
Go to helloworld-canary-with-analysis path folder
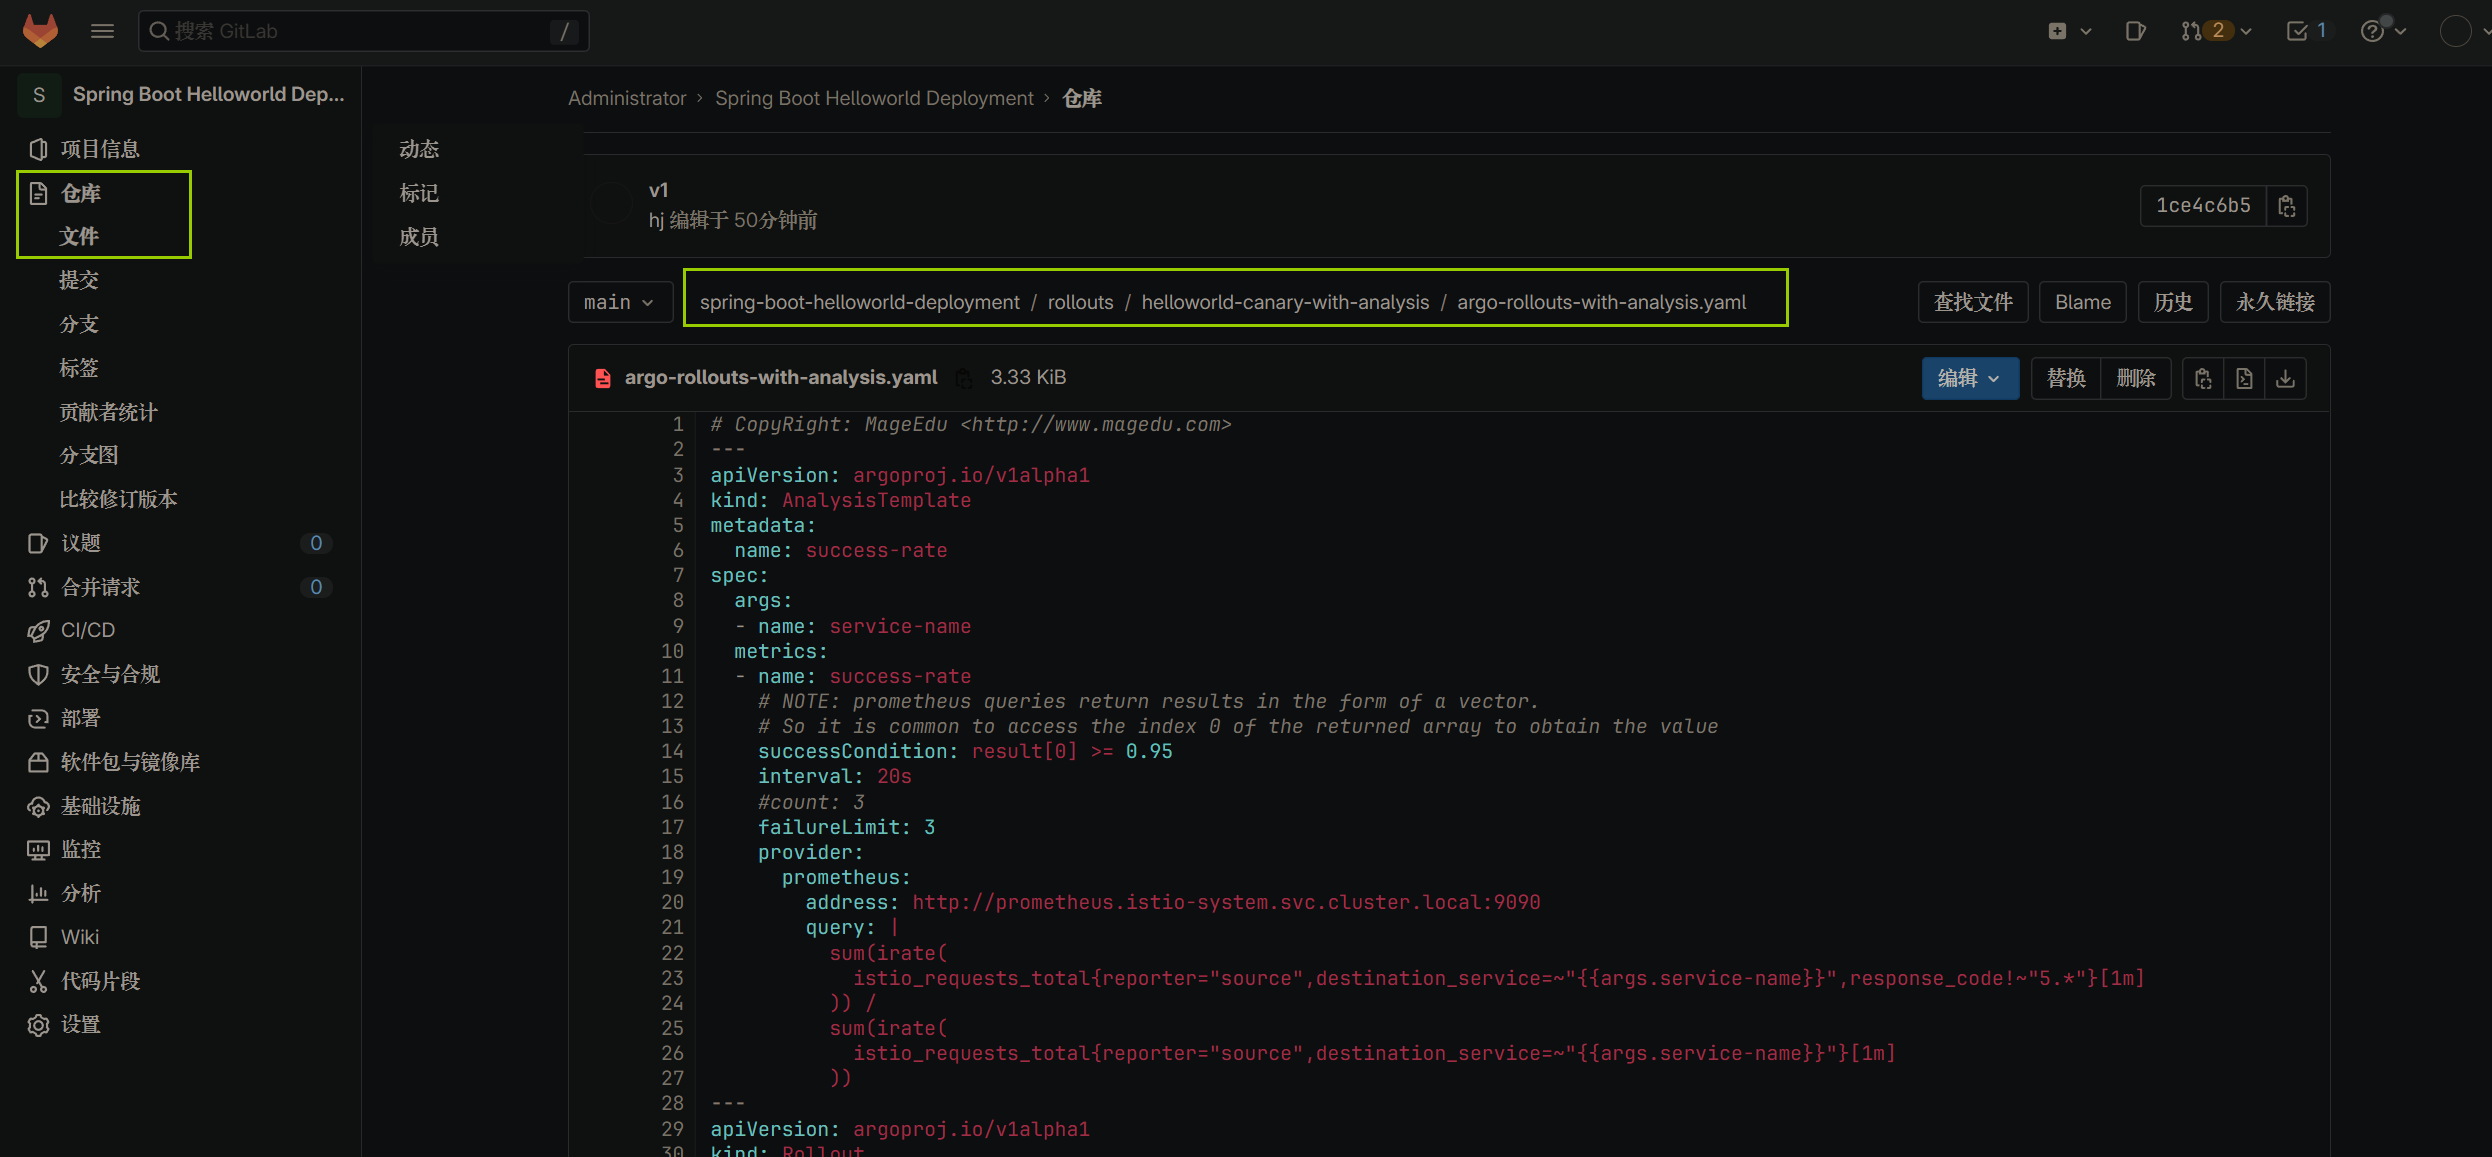(1285, 302)
